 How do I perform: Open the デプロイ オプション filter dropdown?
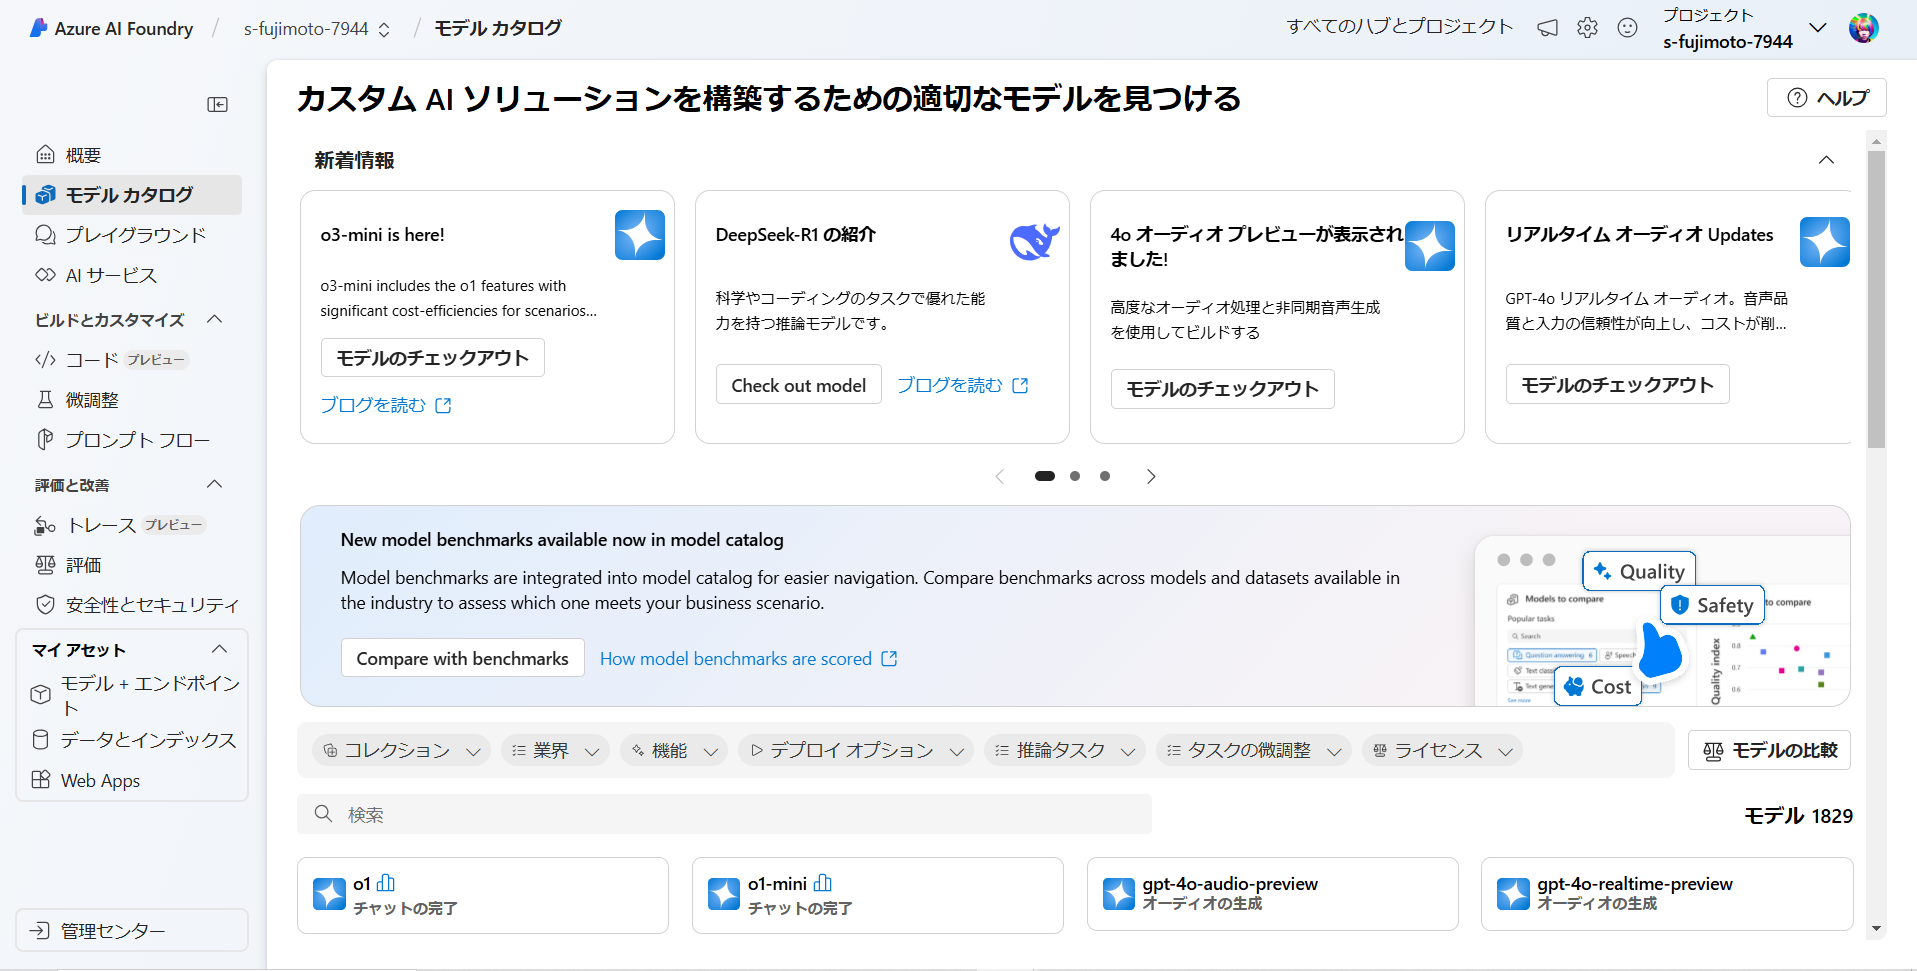pyautogui.click(x=856, y=750)
